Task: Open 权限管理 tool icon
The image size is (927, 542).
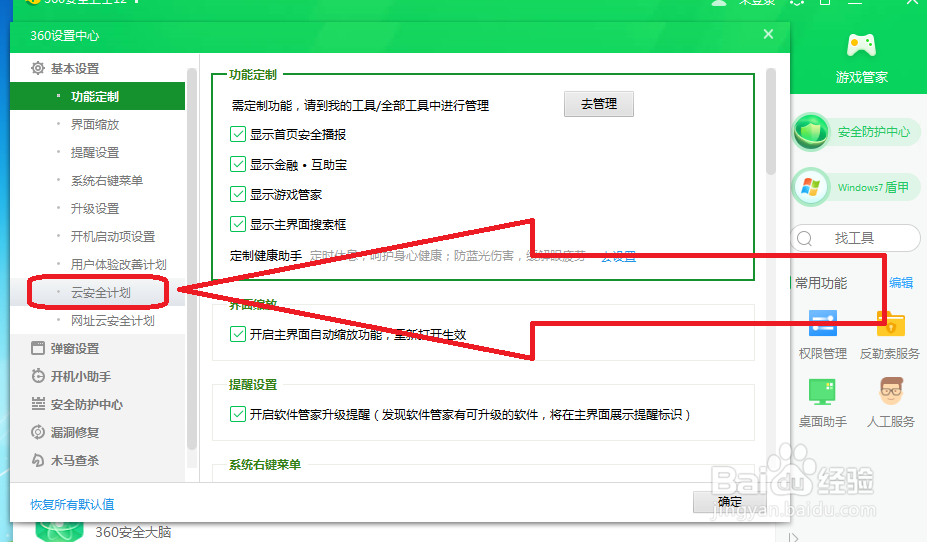Action: coord(822,323)
